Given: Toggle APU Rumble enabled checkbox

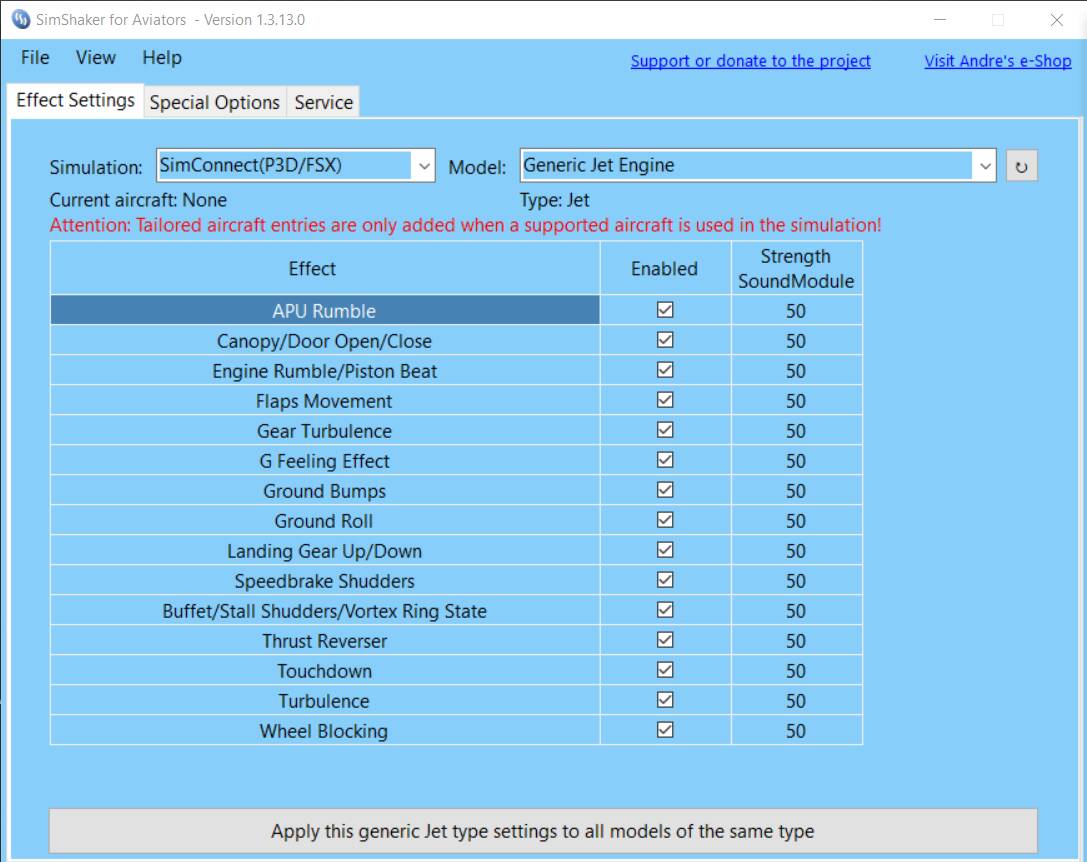Looking at the screenshot, I should [x=665, y=310].
